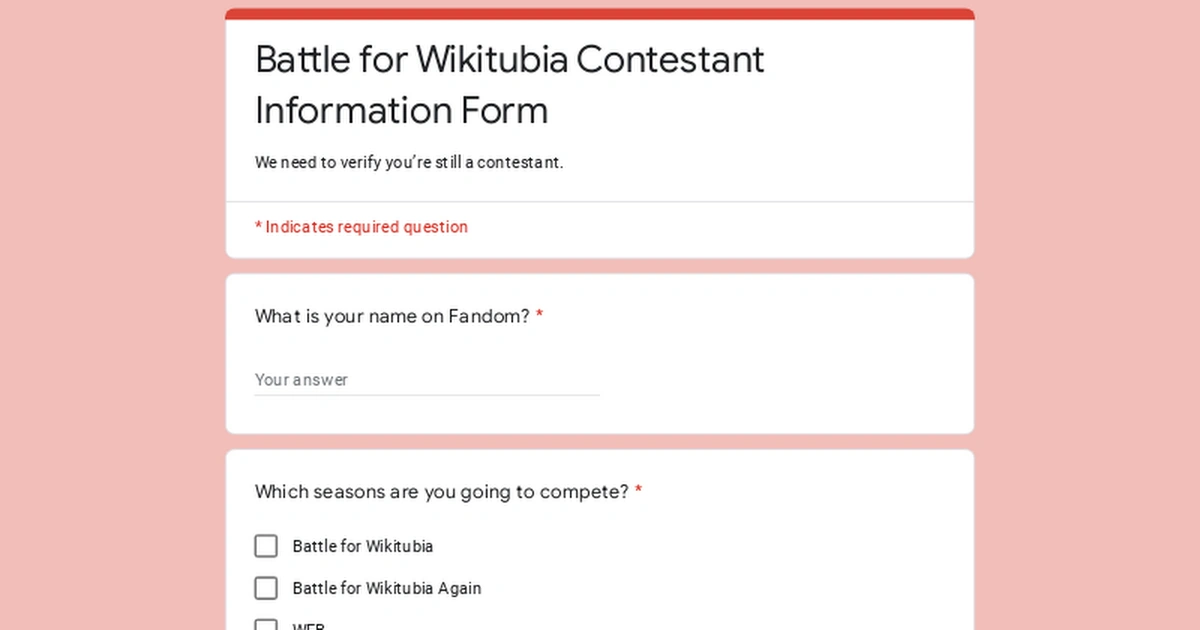Screen dimensions: 1200x630
Task: Check the Battle for Wikitubia Again checkbox
Action: pyautogui.click(x=265, y=588)
